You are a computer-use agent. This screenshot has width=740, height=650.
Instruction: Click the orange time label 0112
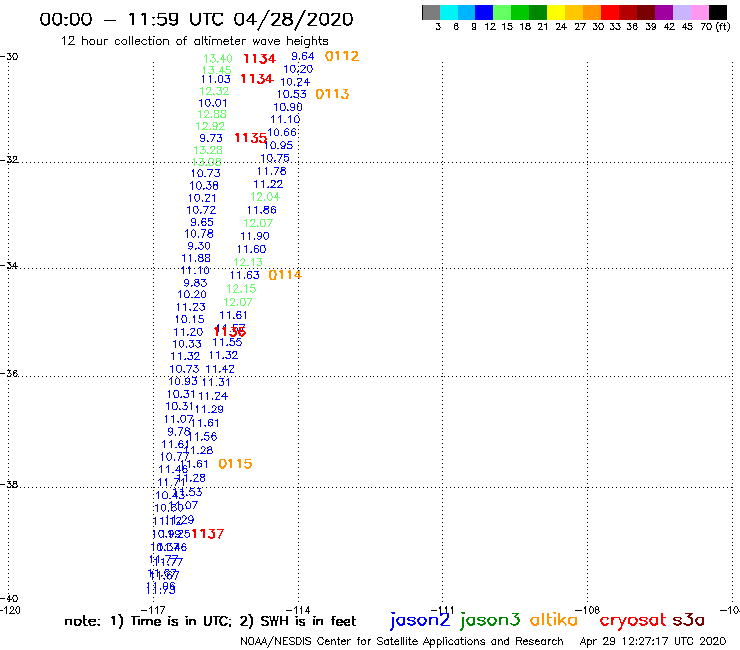pyautogui.click(x=342, y=56)
